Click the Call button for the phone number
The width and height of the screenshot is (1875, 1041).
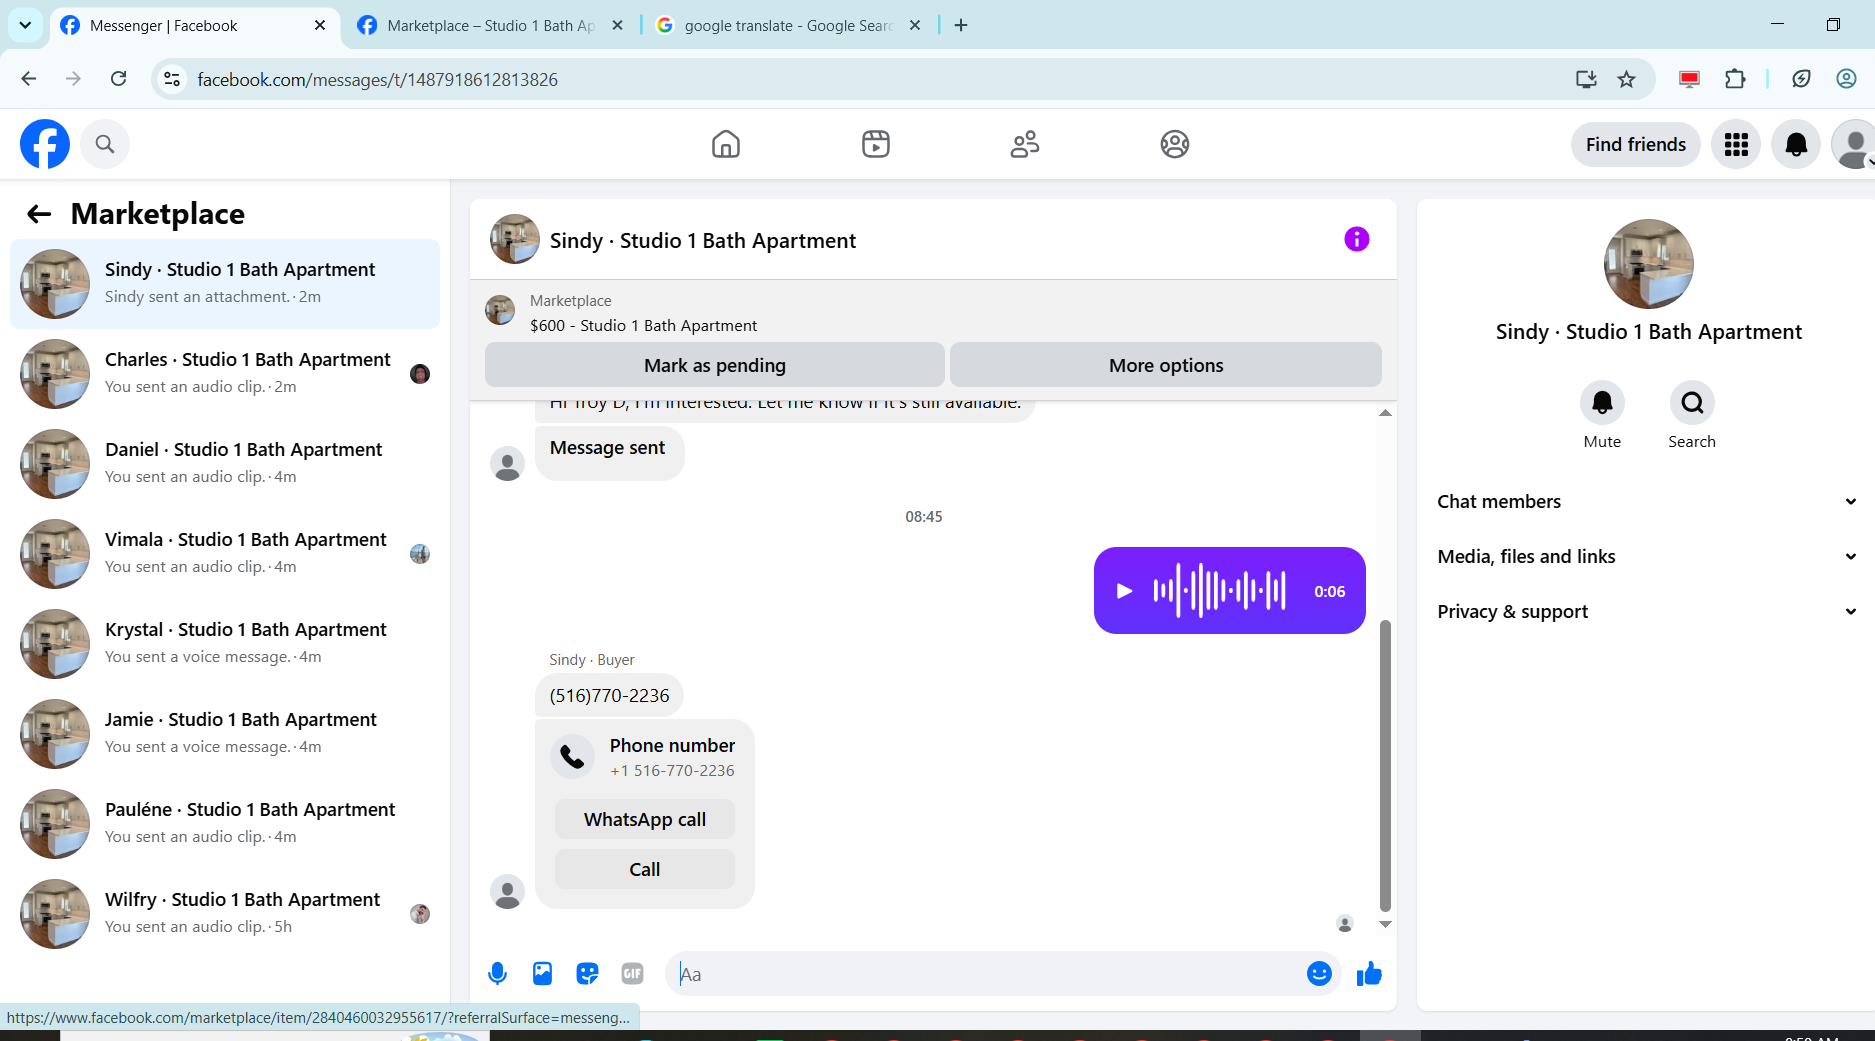coord(645,869)
